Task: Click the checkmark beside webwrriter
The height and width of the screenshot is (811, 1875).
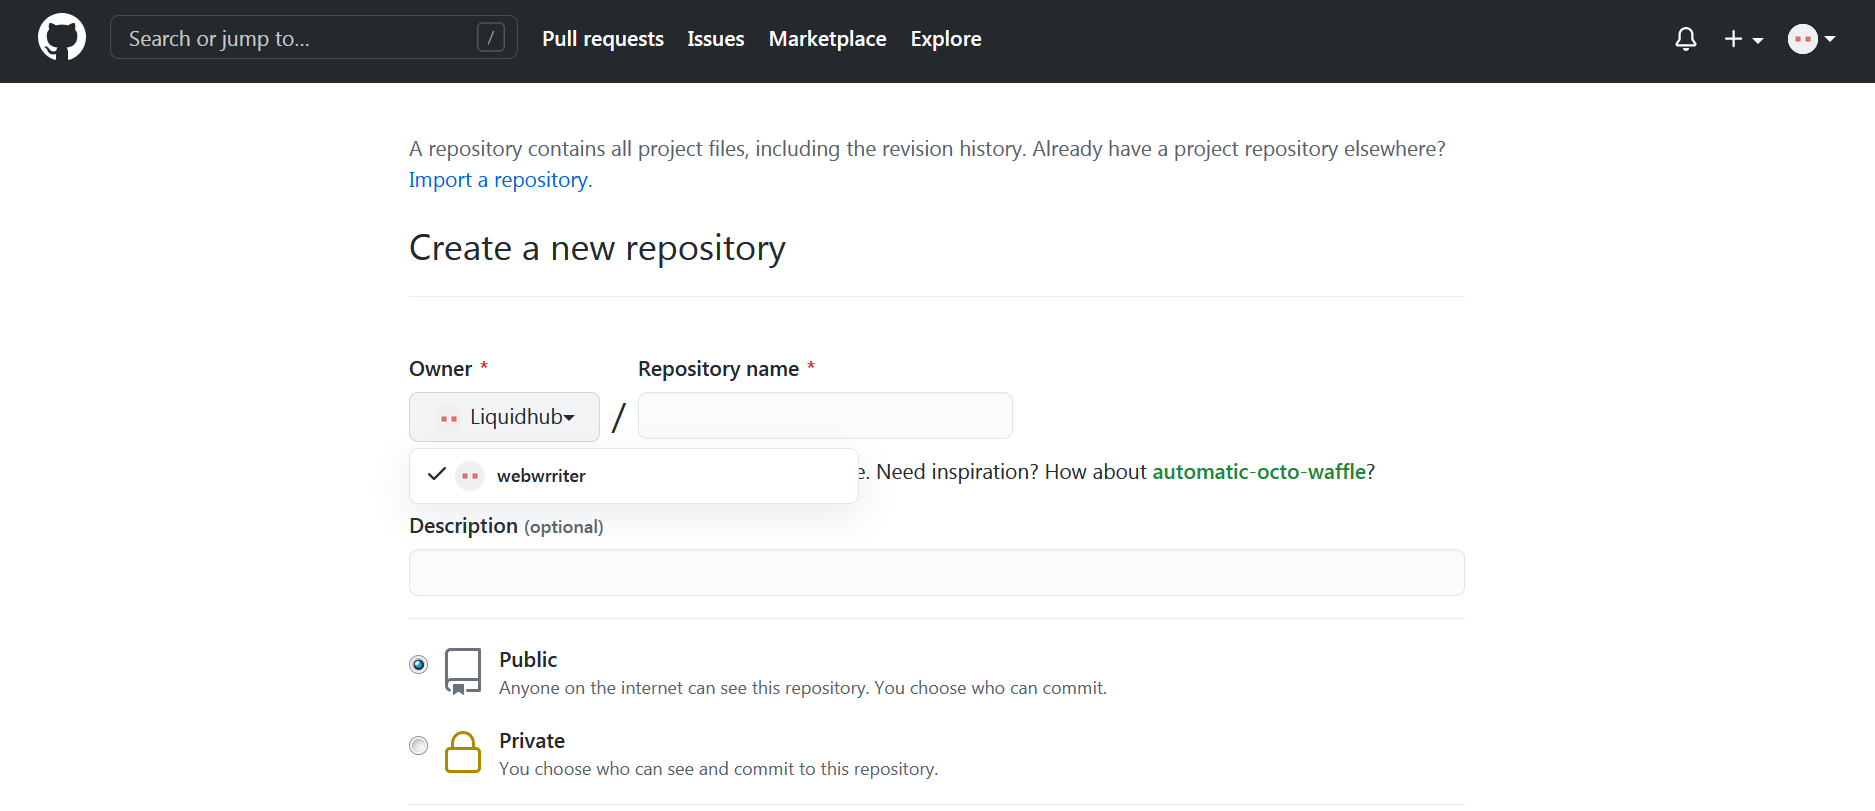Action: (x=436, y=474)
